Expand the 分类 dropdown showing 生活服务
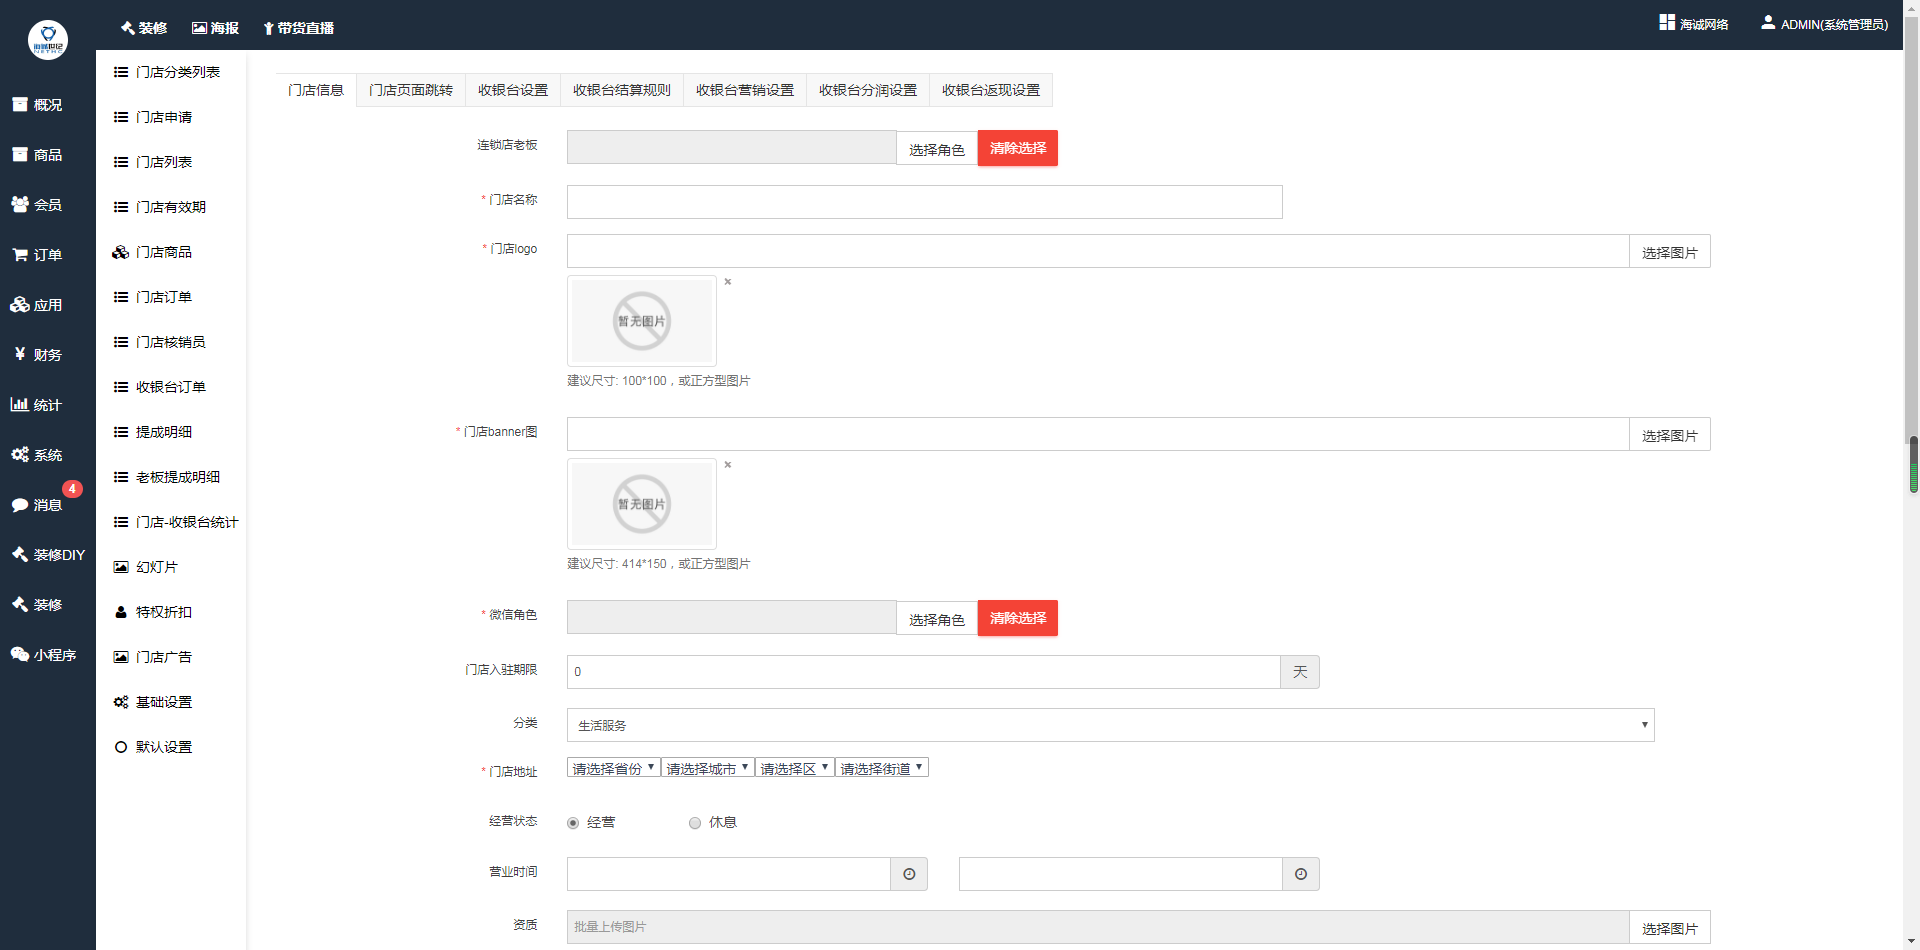Viewport: 1920px width, 950px height. 1111,725
